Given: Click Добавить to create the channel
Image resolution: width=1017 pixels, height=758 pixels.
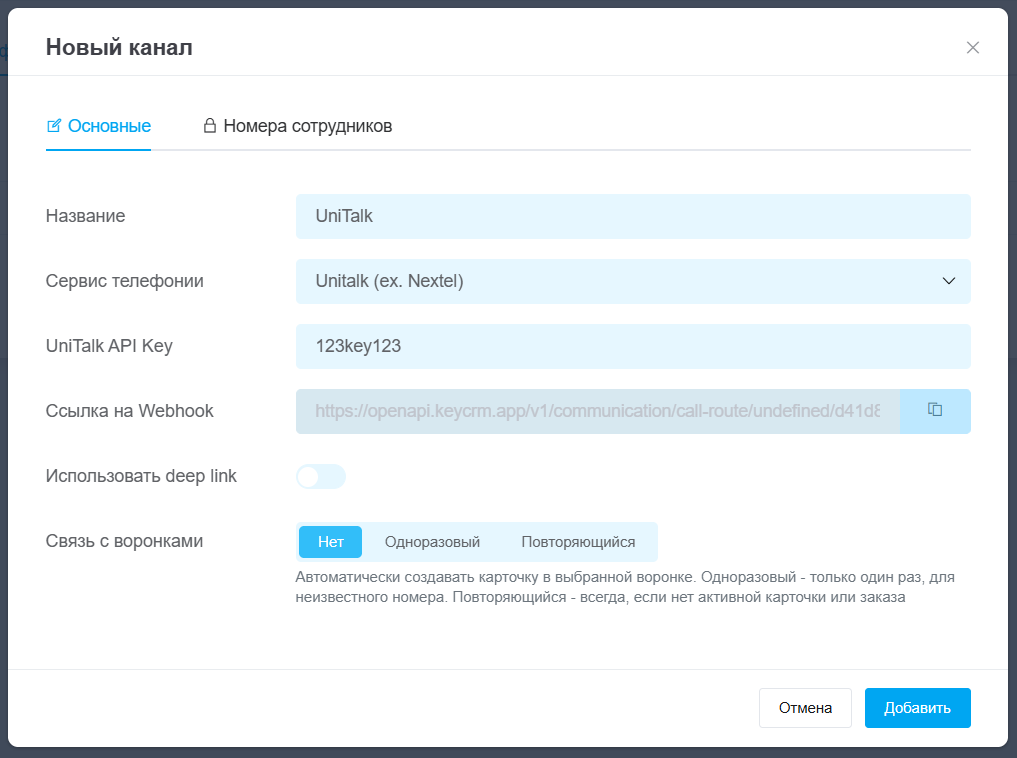Looking at the screenshot, I should click(917, 708).
